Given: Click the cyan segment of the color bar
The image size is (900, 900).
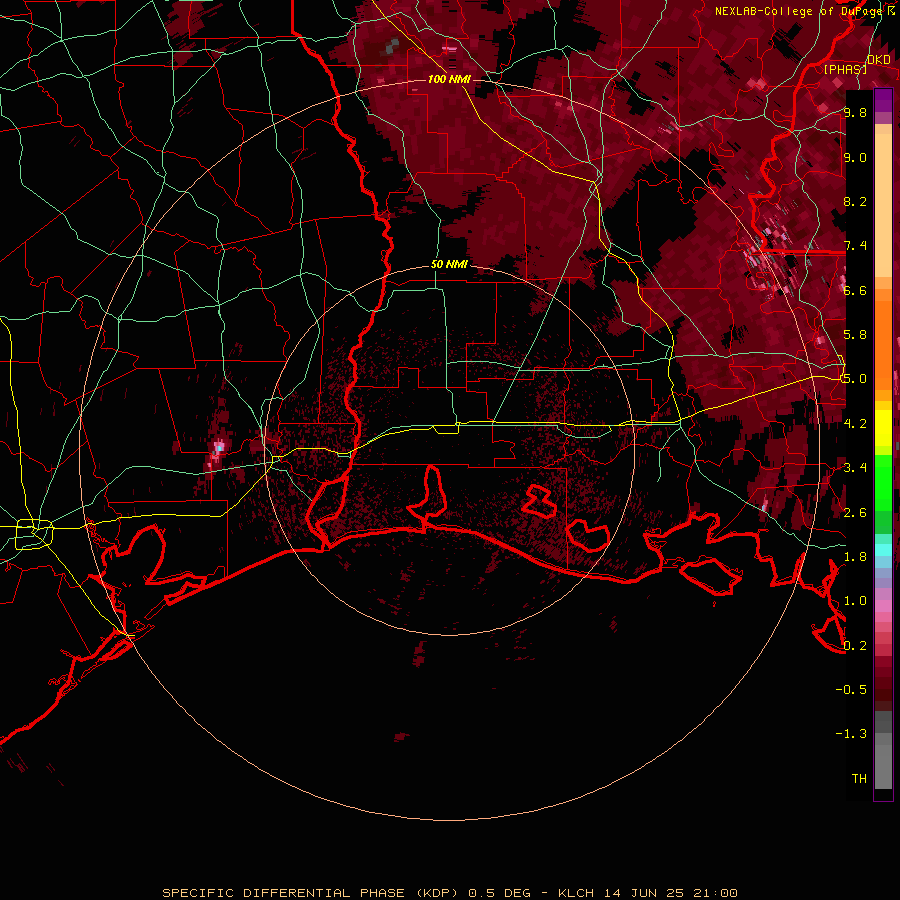Looking at the screenshot, I should click(883, 550).
